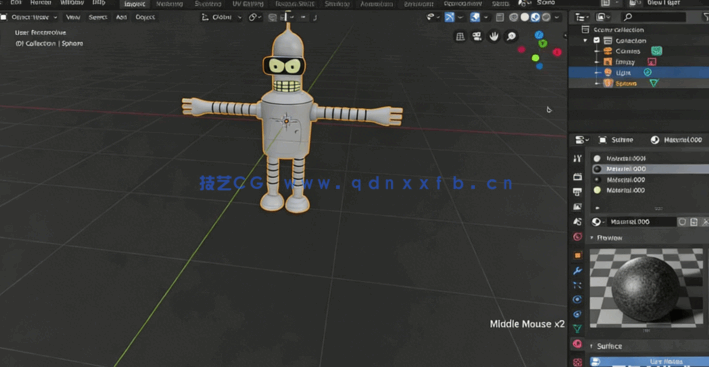Viewport: 709px width, 367px height.
Task: Open the View Layer properties icon
Action: 577,207
